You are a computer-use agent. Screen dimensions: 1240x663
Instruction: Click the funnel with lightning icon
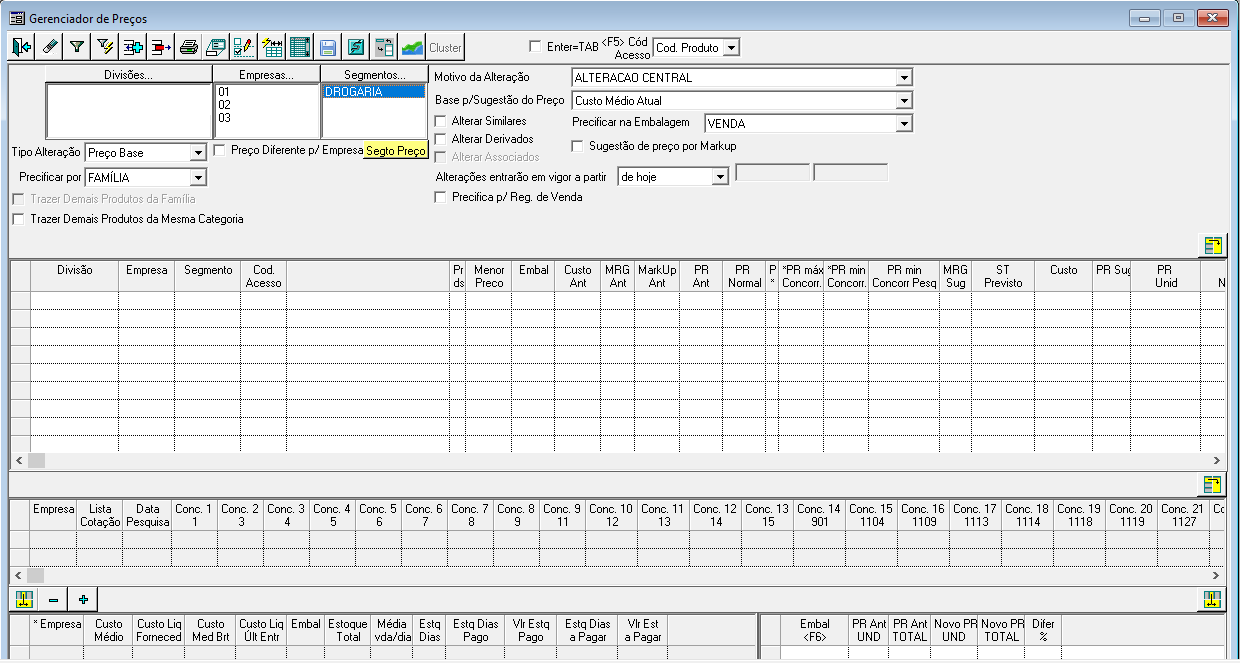point(104,47)
